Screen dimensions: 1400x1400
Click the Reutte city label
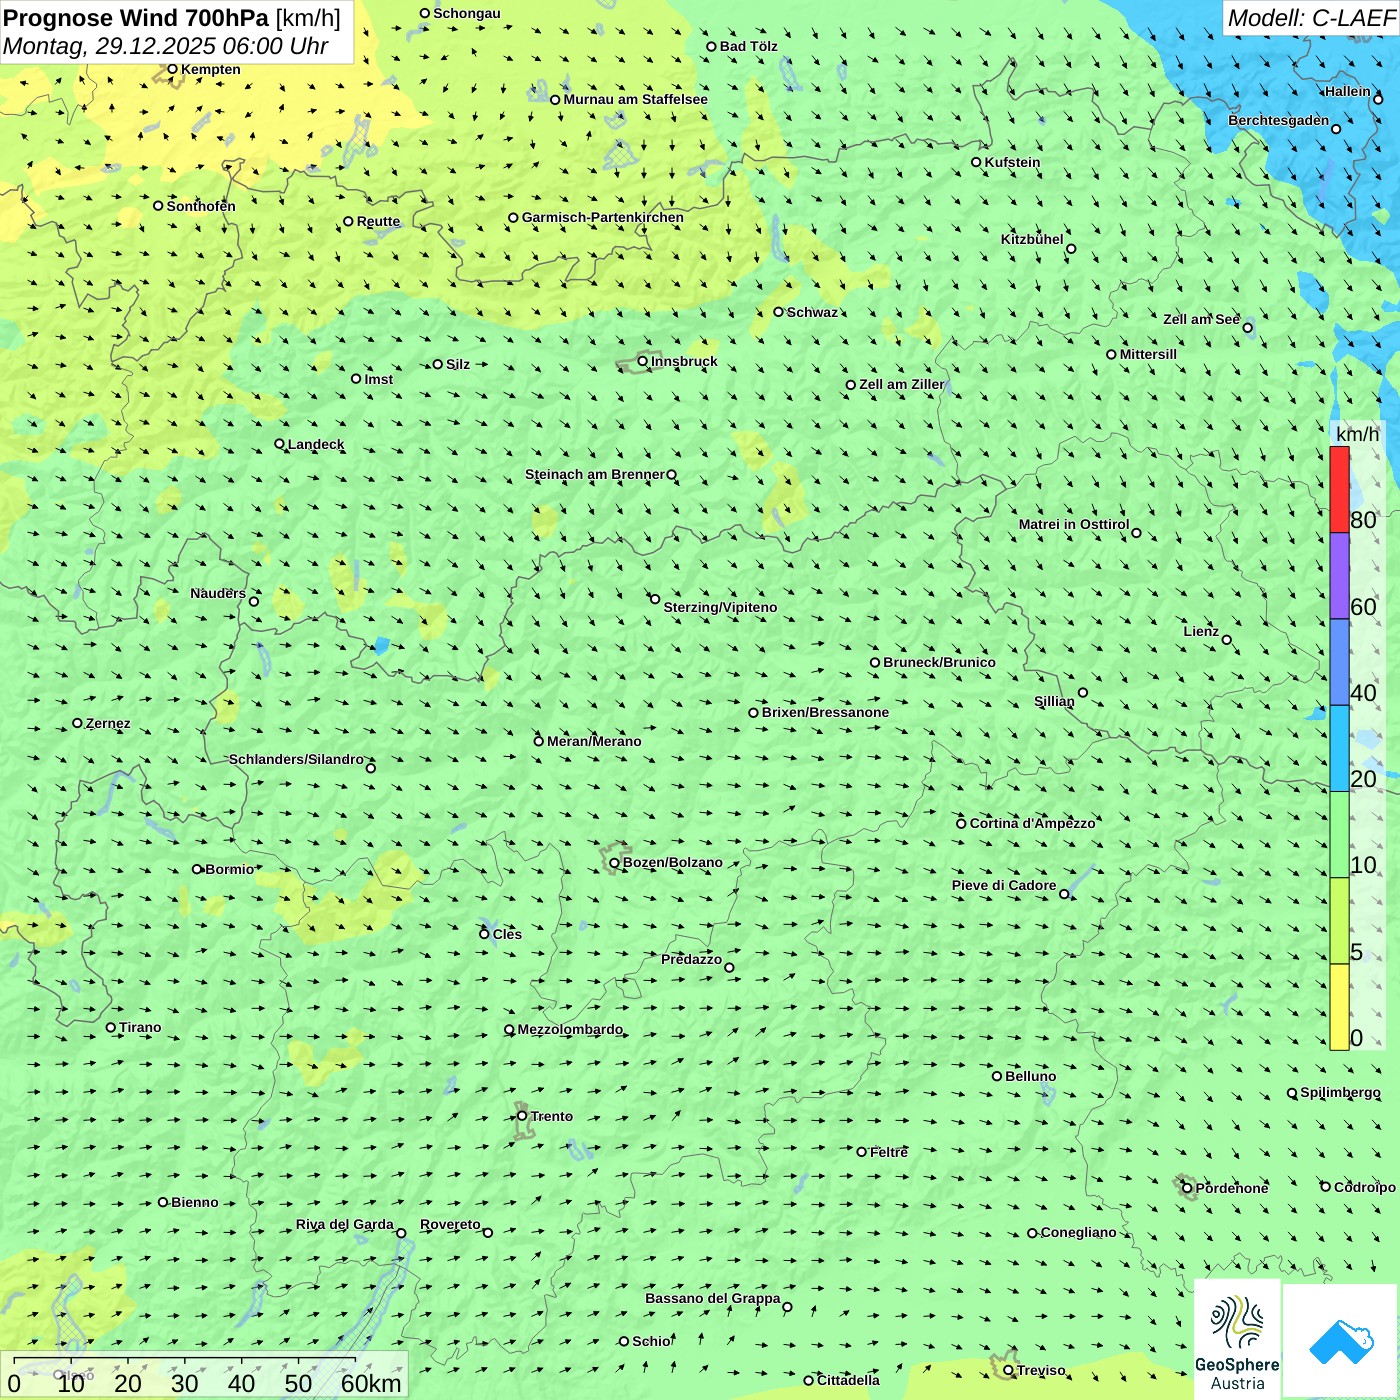pos(378,221)
